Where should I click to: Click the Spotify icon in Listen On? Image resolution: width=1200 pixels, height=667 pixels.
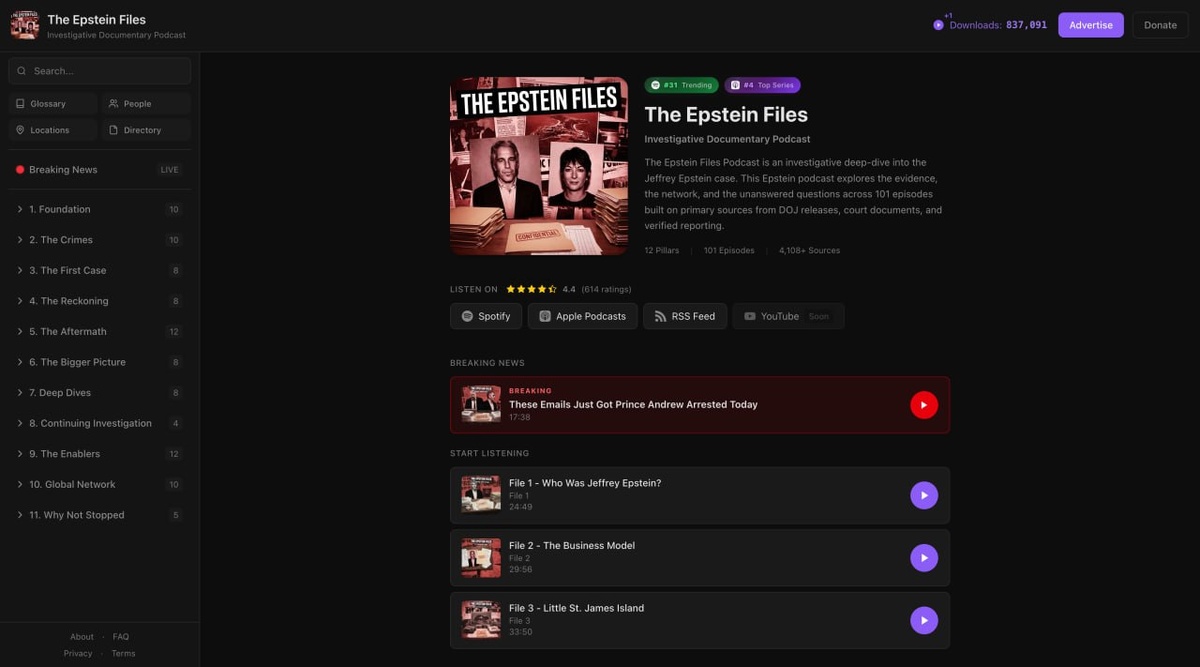pyautogui.click(x=467, y=316)
